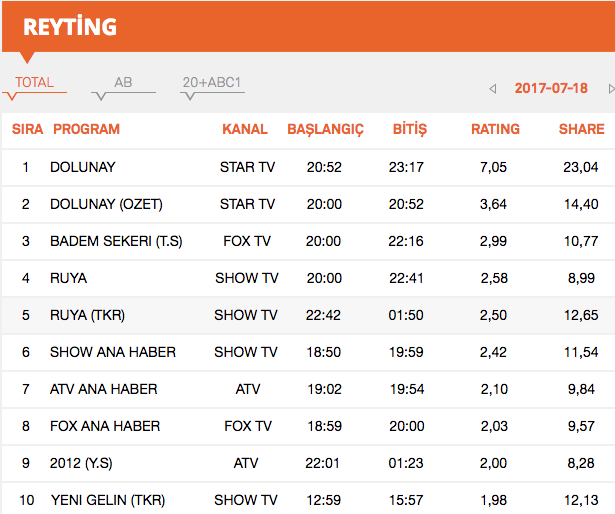Open the 20+ABC1 ratings tab
Viewport: 615px width, 514px height.
[x=212, y=83]
